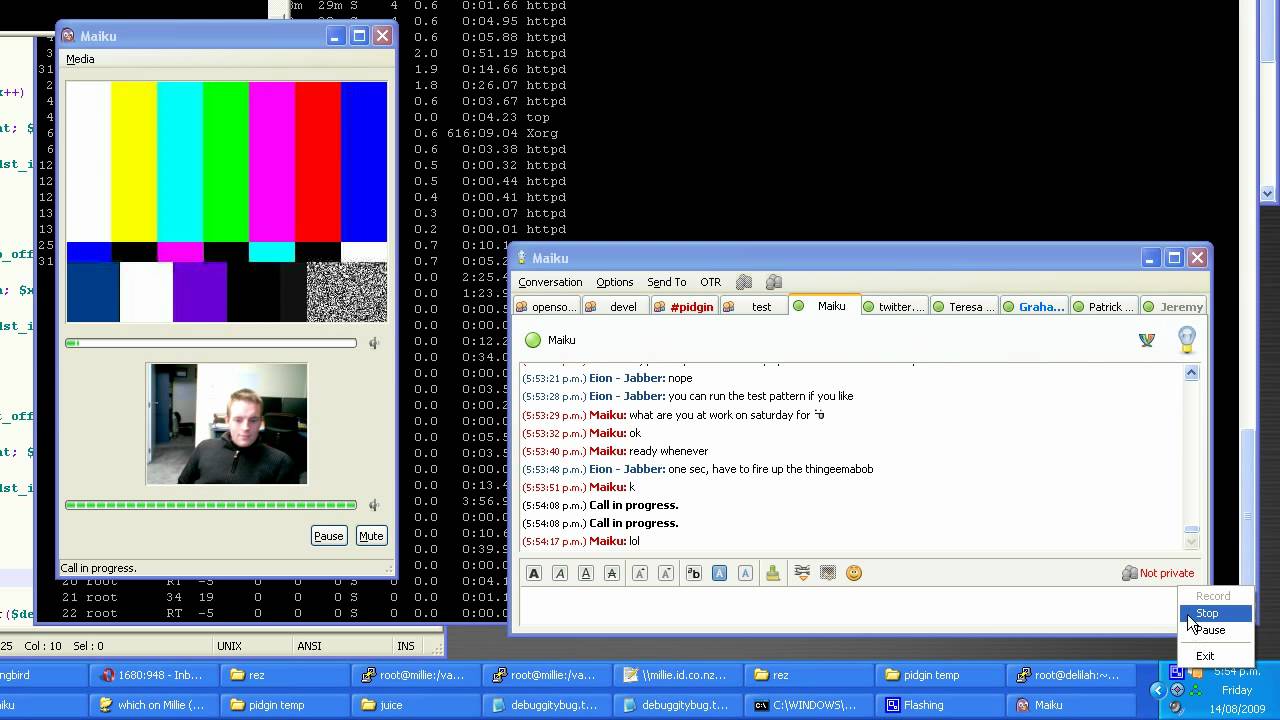Toggle strikethrough text formatting
This screenshot has width=1280, height=720.
tap(612, 573)
